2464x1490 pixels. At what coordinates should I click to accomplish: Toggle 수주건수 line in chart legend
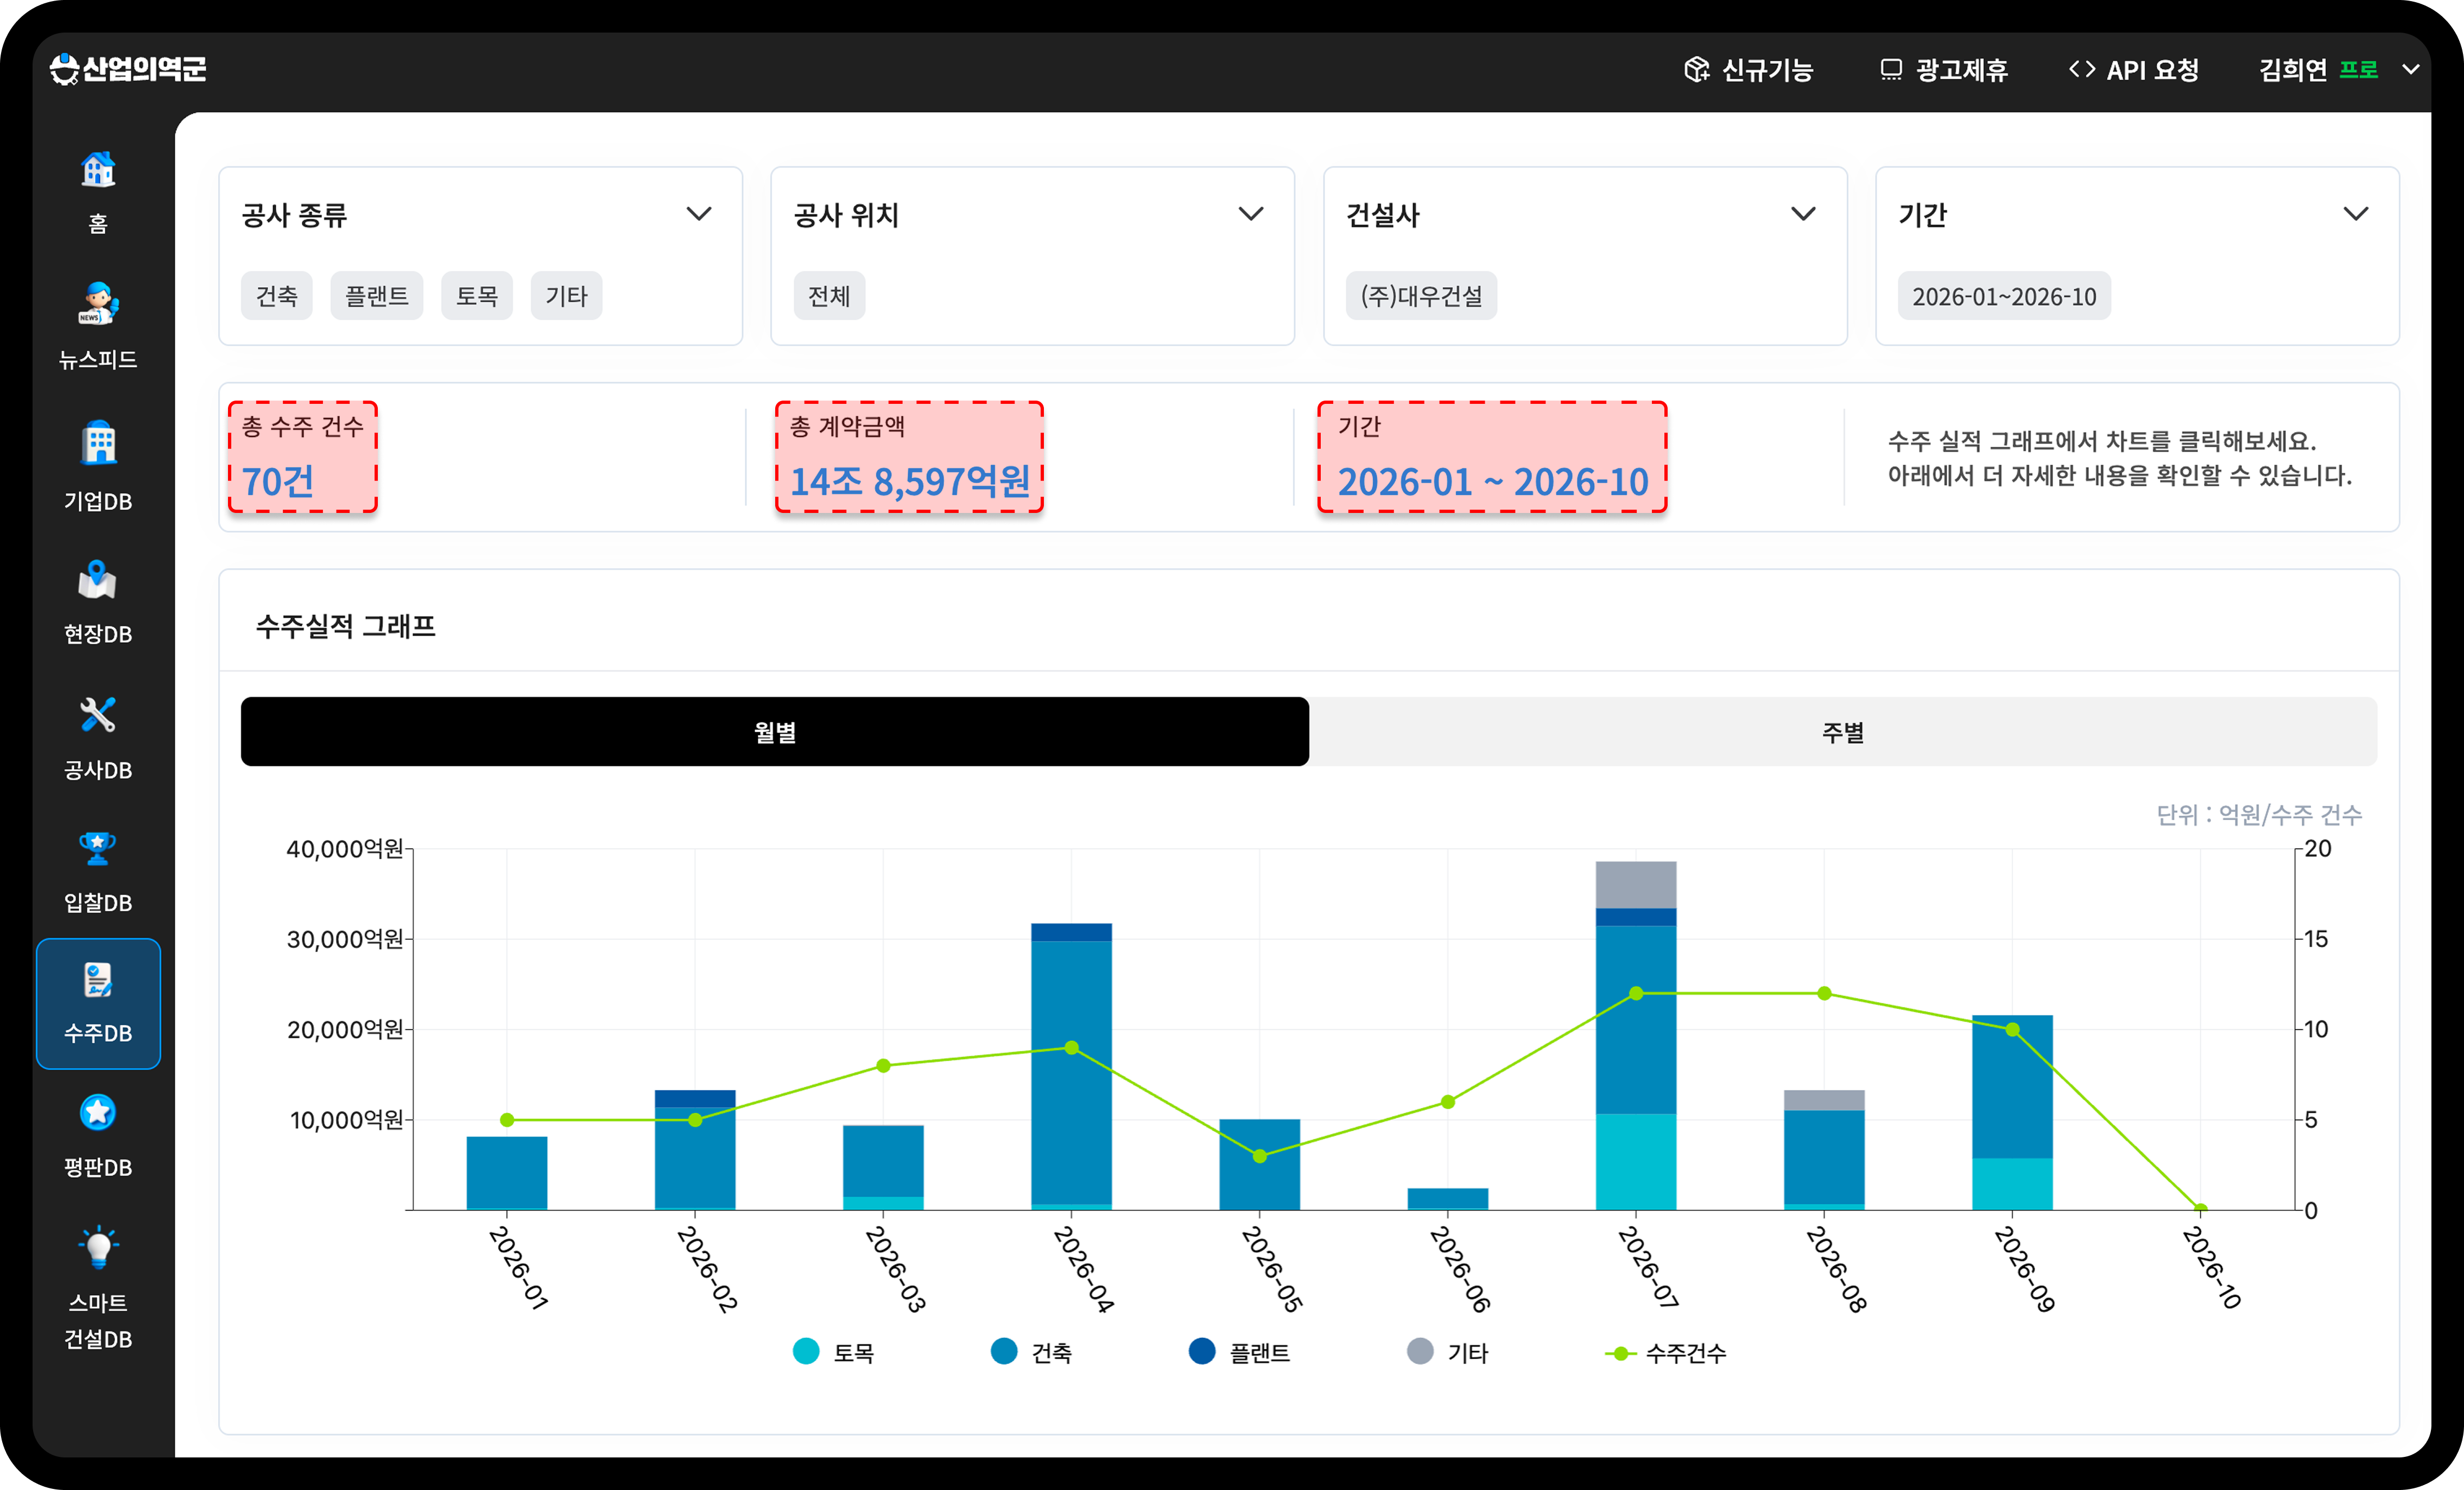(x=1665, y=1353)
